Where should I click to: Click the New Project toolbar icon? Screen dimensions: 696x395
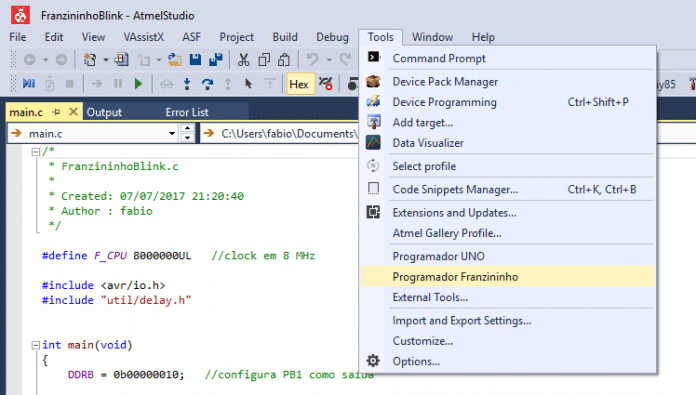click(90, 59)
